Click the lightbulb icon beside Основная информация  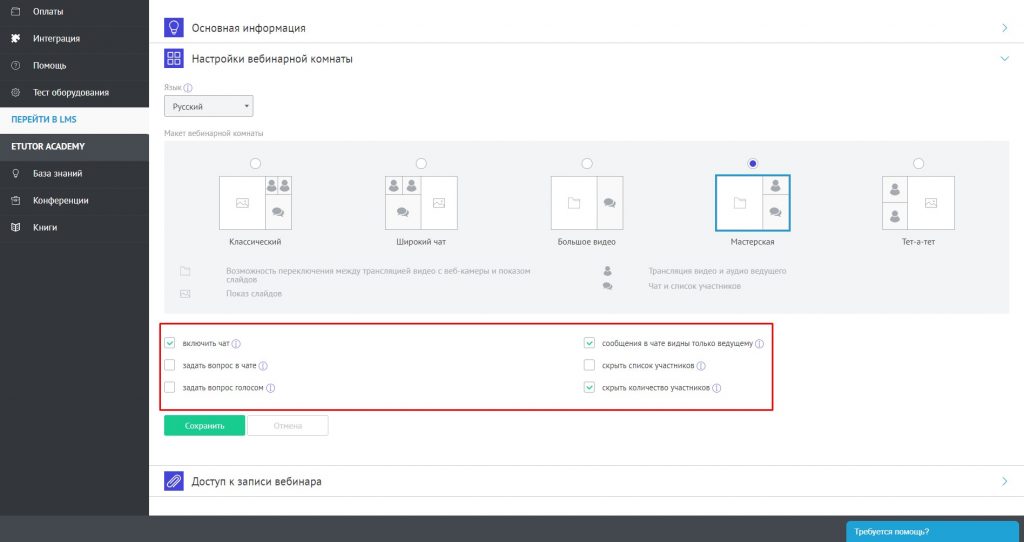click(x=174, y=28)
